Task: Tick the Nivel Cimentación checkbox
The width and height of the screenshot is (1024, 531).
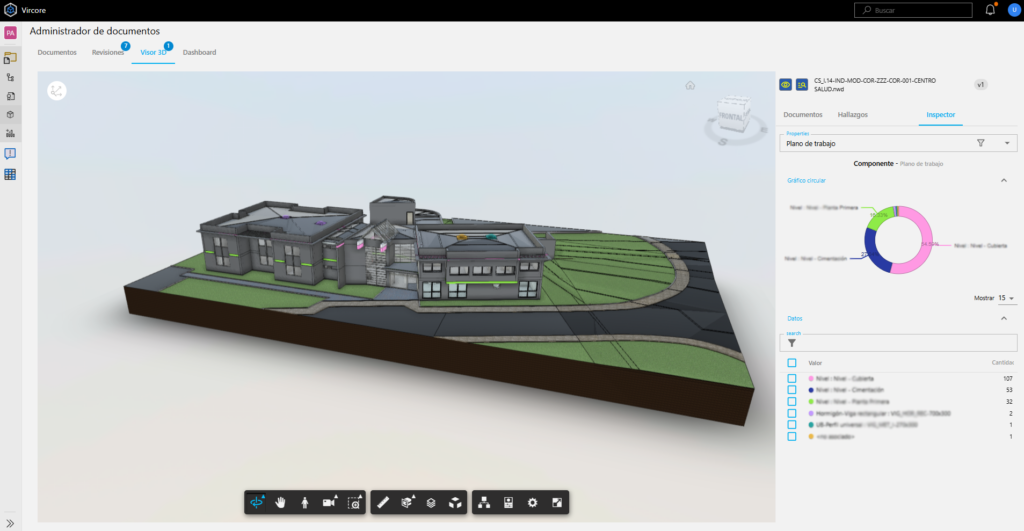Action: (x=792, y=390)
